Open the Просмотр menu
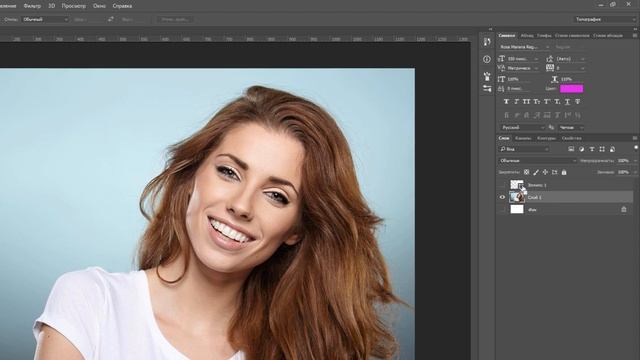640x360 pixels. pyautogui.click(x=73, y=6)
